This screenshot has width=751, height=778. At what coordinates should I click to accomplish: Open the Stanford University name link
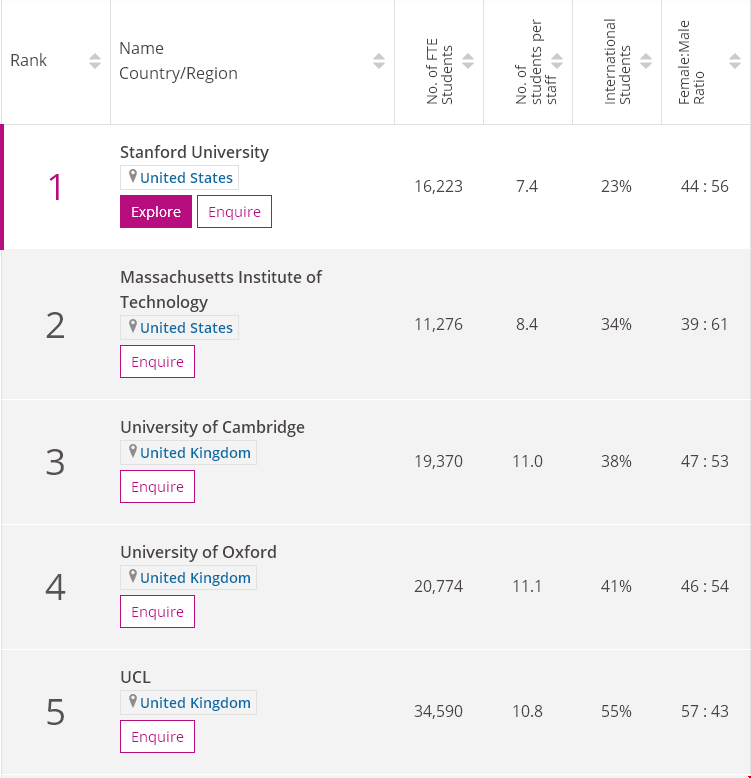194,152
